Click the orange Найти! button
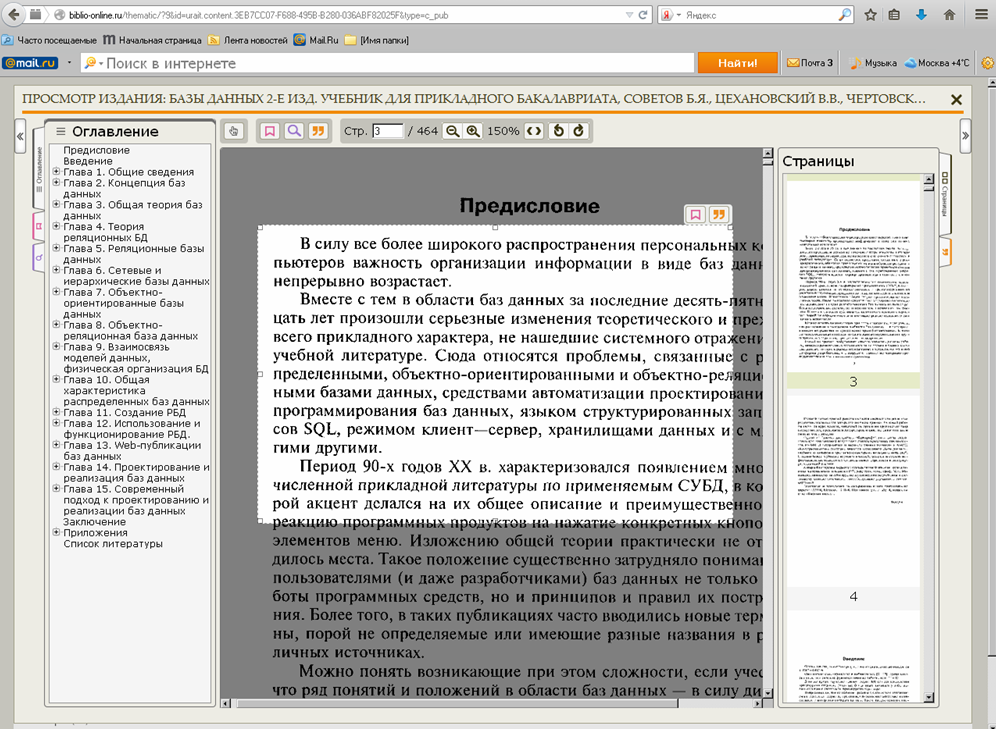The width and height of the screenshot is (996, 729). click(x=737, y=63)
